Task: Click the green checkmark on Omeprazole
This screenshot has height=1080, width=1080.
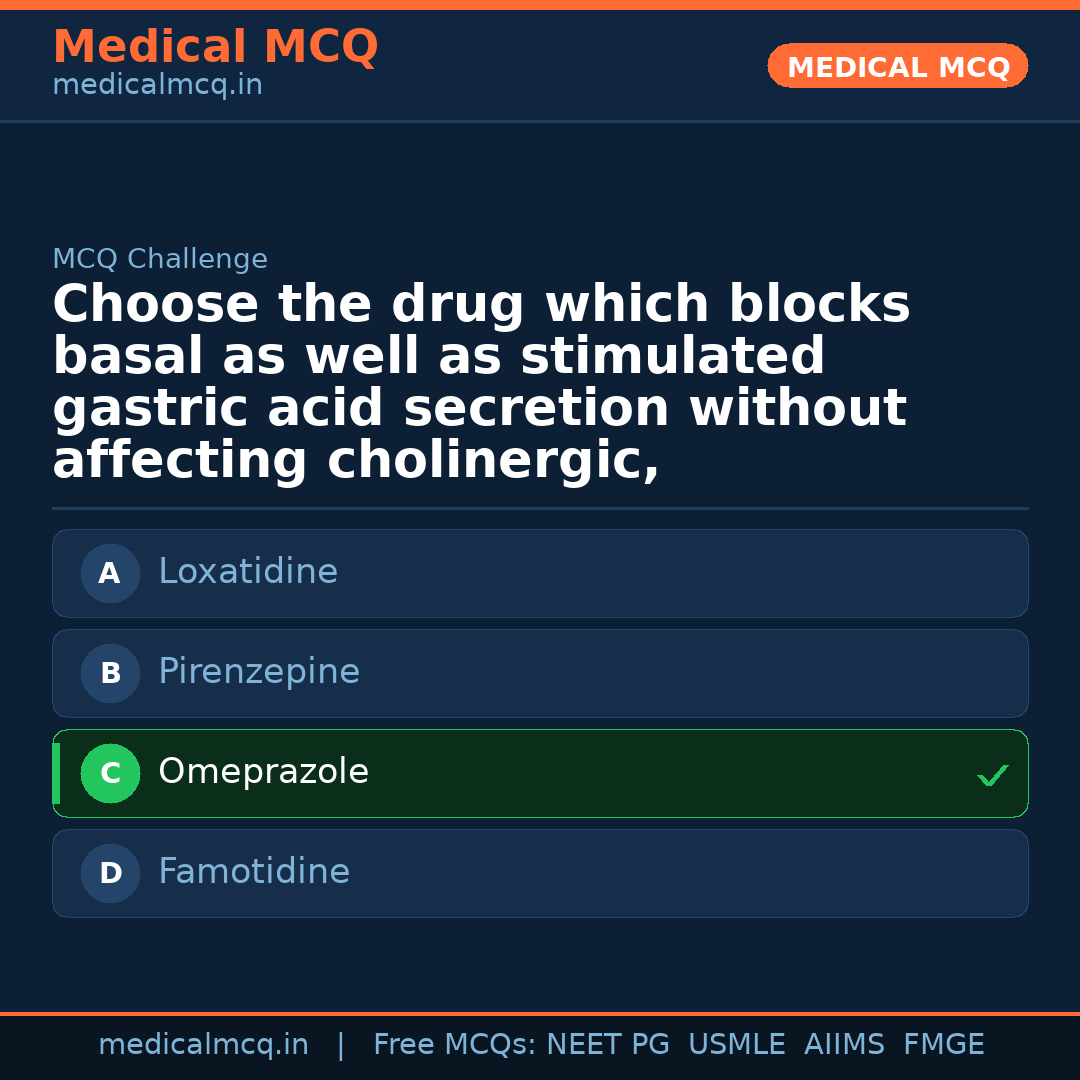Action: (x=992, y=775)
